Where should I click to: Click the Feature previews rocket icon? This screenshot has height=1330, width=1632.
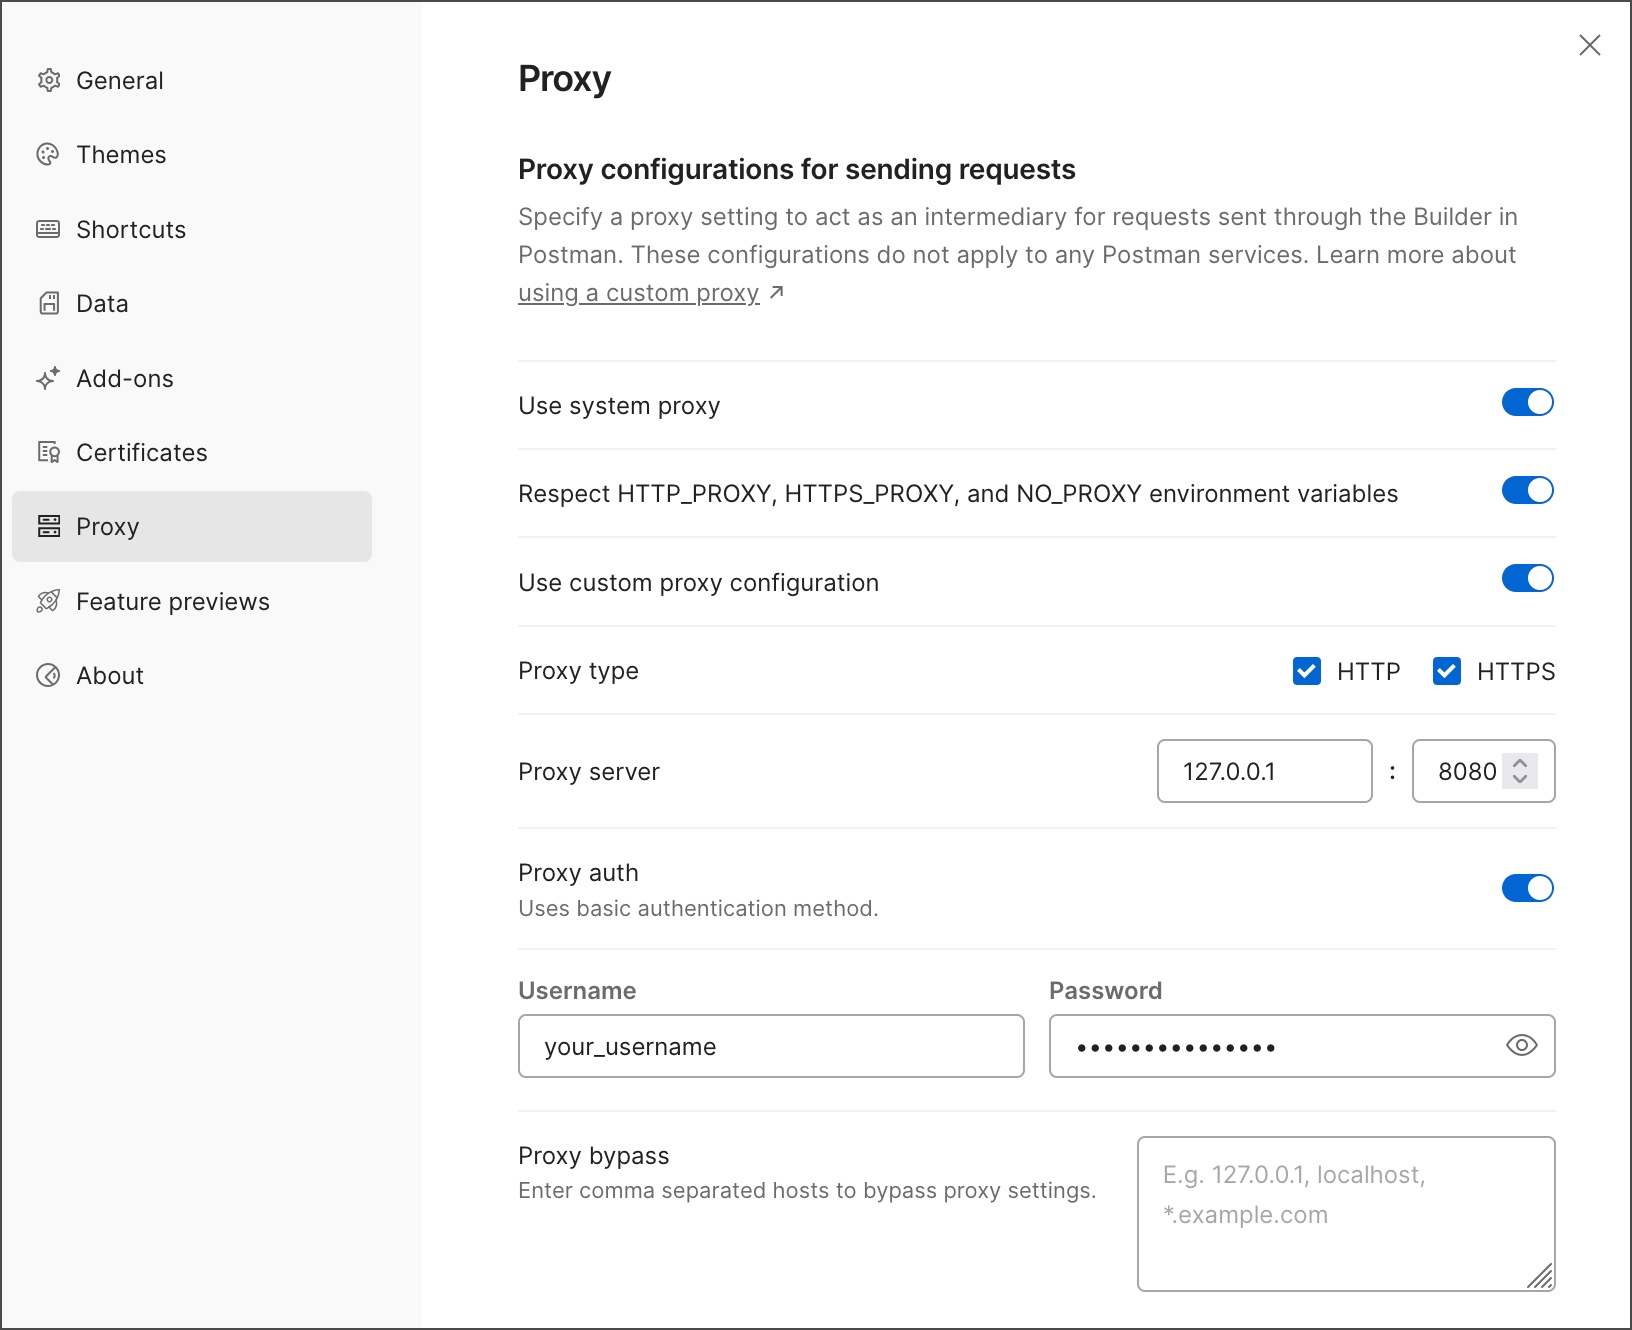(x=48, y=601)
